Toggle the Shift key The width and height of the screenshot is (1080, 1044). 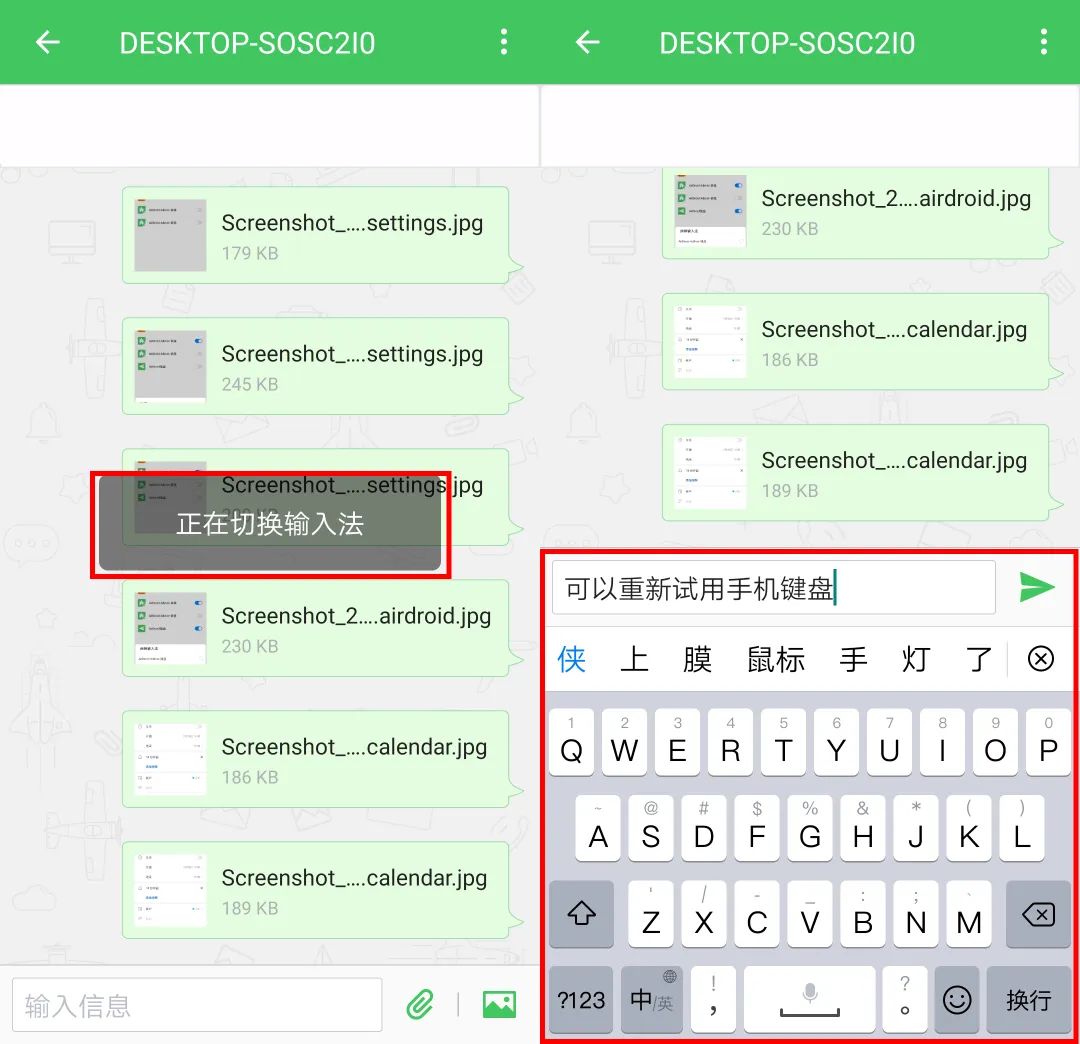[581, 914]
